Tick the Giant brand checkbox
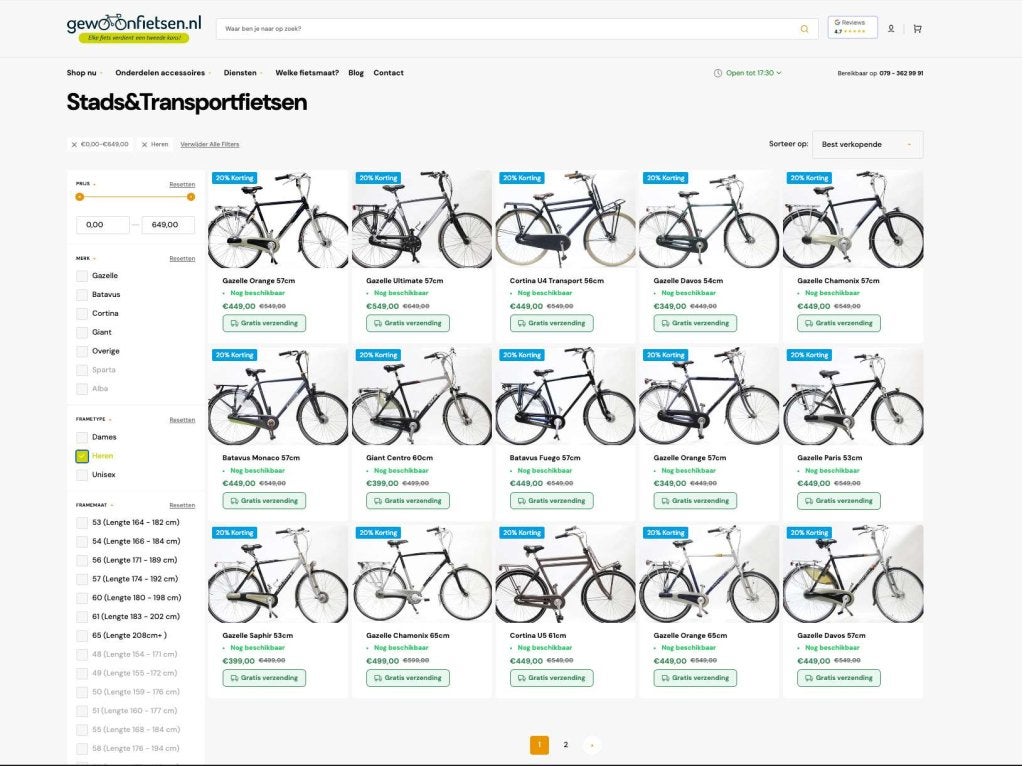This screenshot has height=766, width=1024. coord(82,333)
